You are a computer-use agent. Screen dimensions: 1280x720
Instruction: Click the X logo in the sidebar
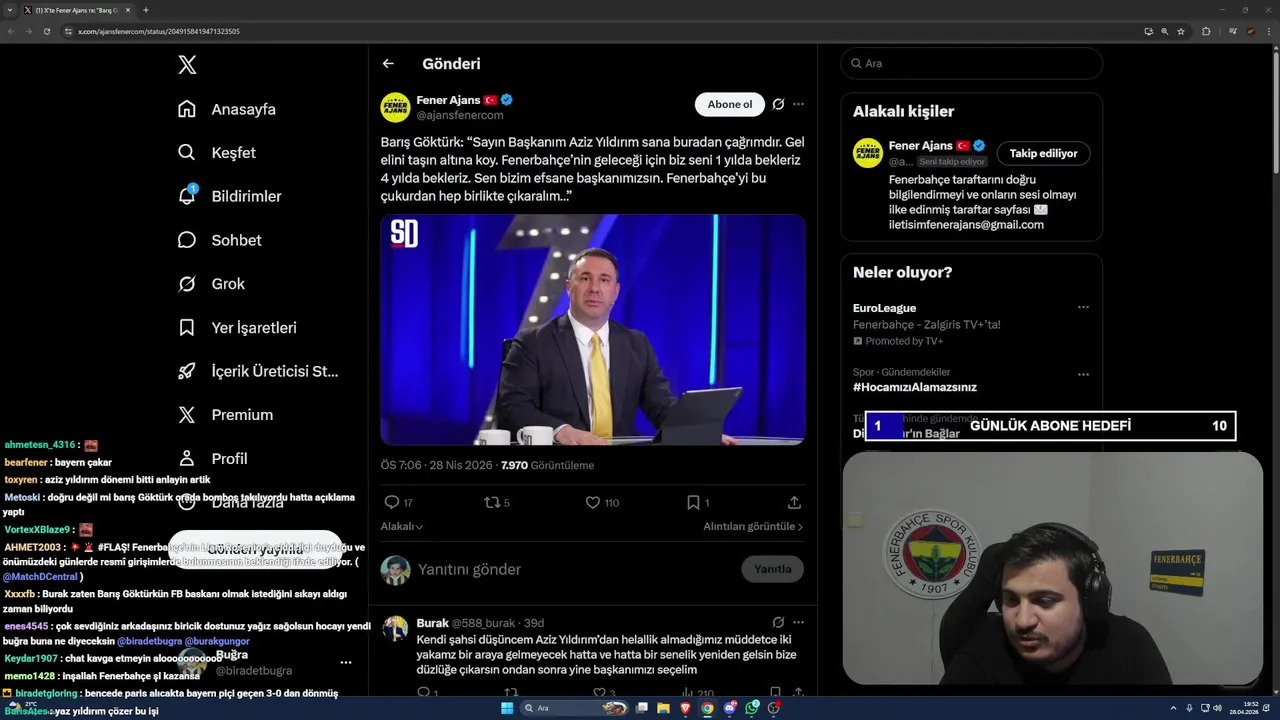coord(187,65)
